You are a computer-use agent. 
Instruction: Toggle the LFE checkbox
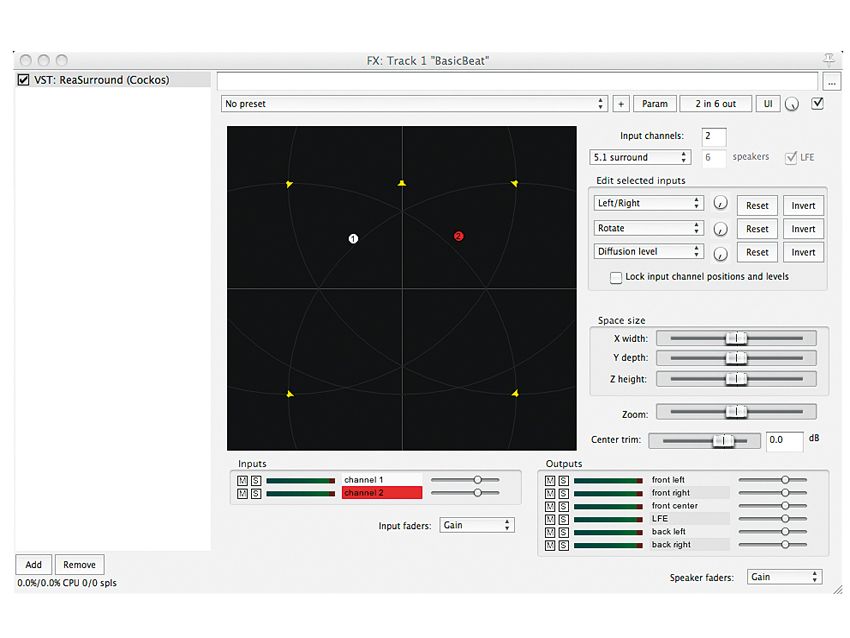791,158
